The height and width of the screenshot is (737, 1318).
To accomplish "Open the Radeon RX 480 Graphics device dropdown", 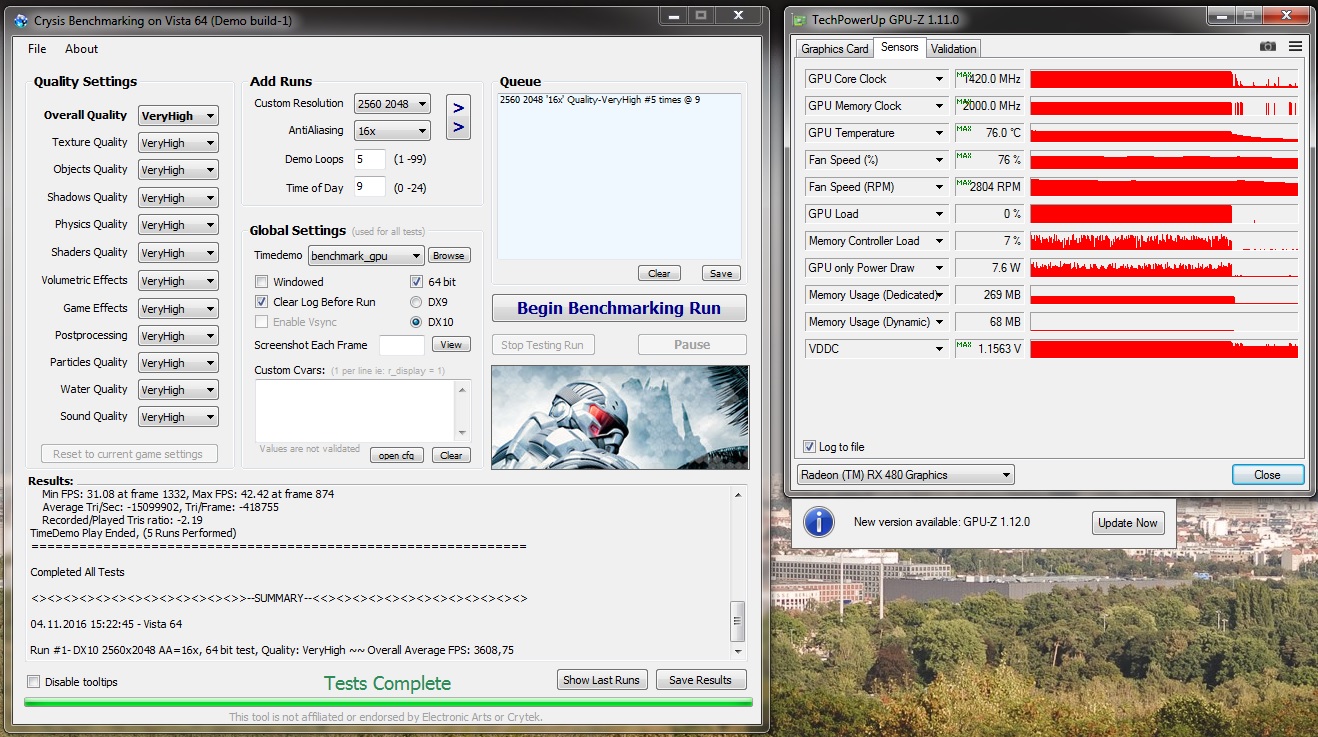I will tap(906, 475).
